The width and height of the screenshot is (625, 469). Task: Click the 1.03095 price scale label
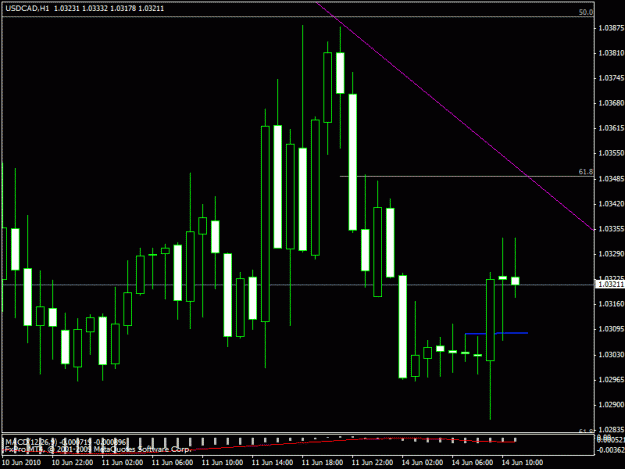[x=611, y=329]
